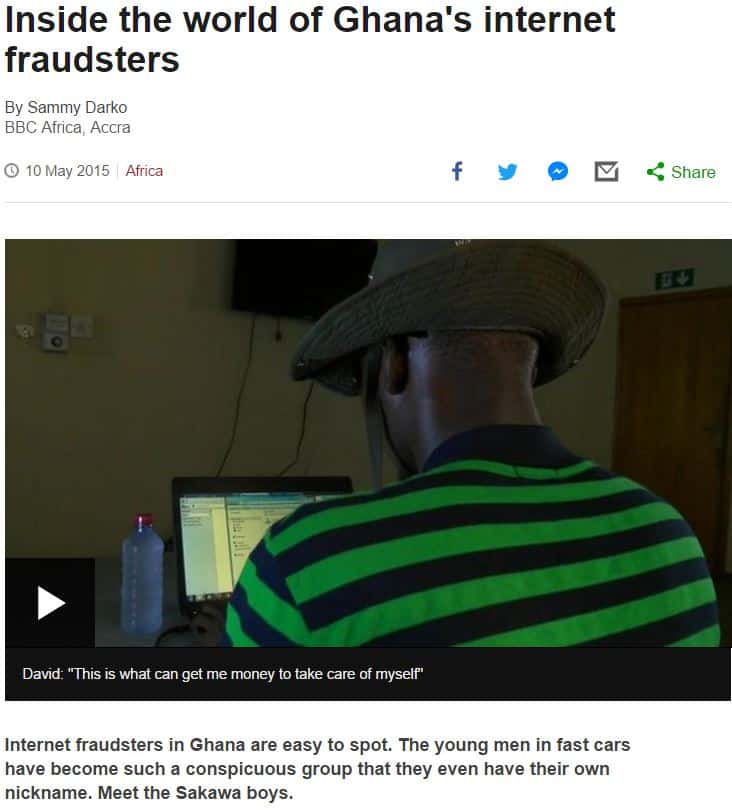
Task: Click the 10 May 2015 publication date
Action: click(67, 171)
